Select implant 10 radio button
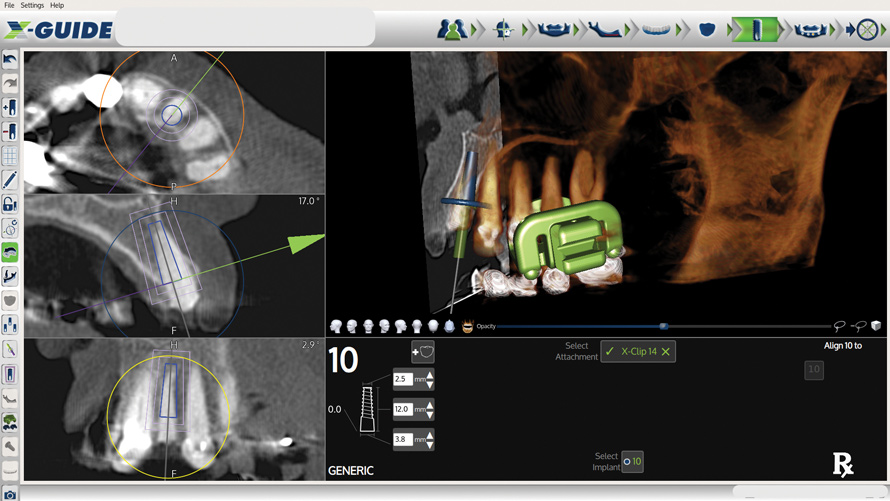890x501 pixels. coord(627,462)
